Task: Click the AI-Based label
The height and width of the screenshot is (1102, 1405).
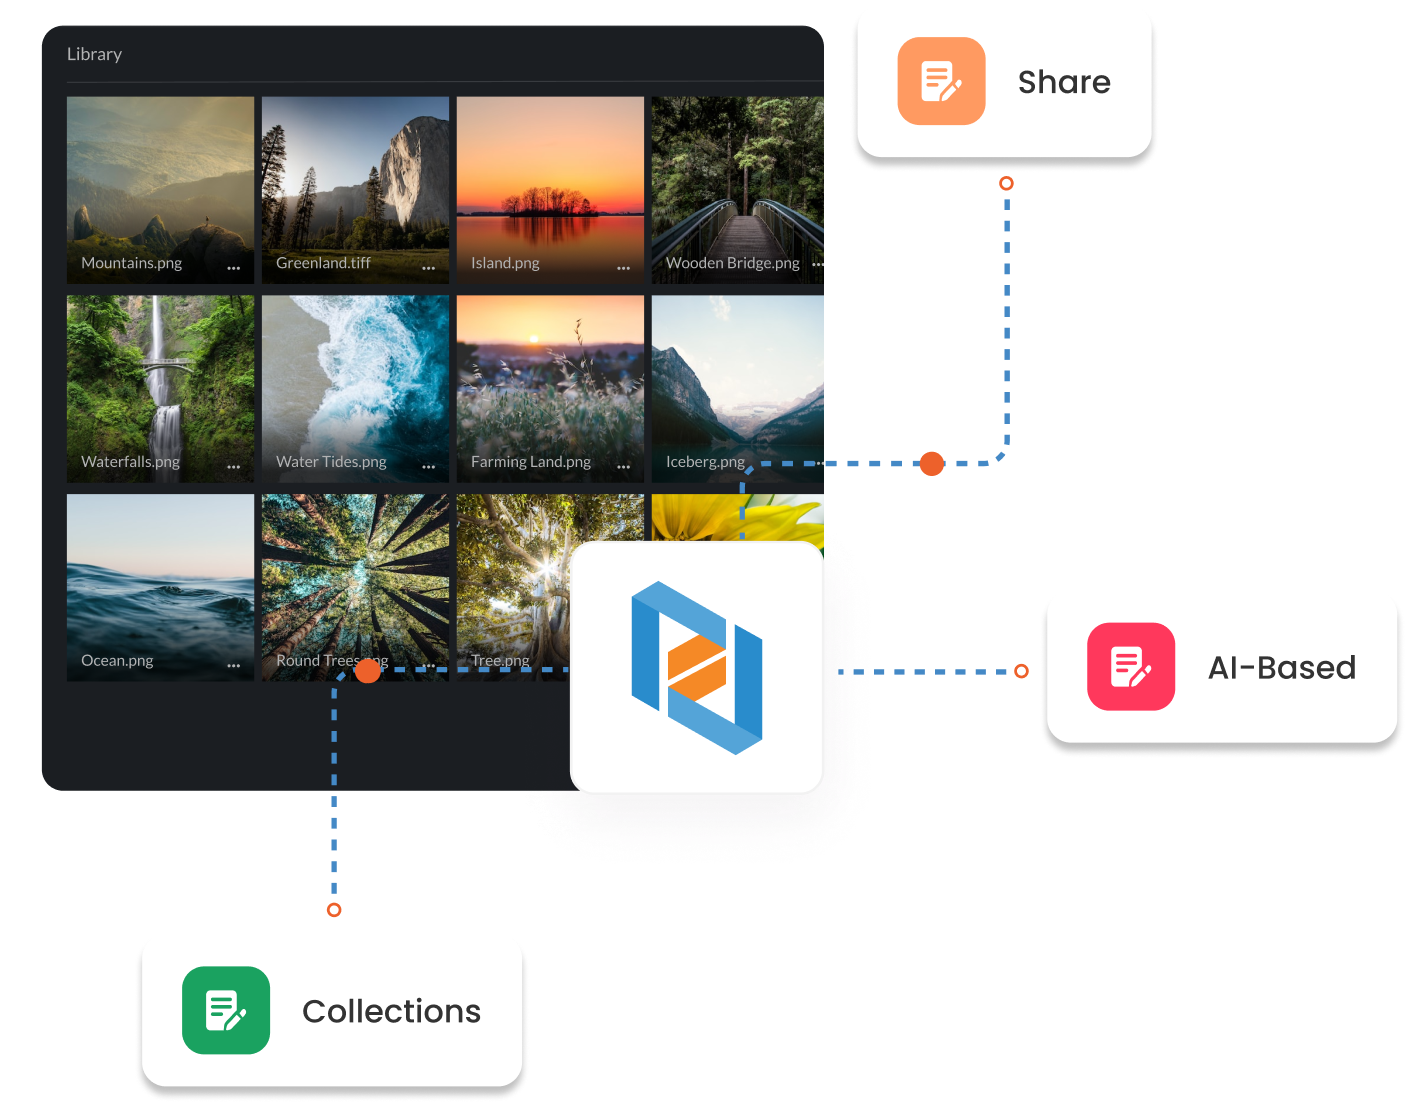Action: 1281,666
